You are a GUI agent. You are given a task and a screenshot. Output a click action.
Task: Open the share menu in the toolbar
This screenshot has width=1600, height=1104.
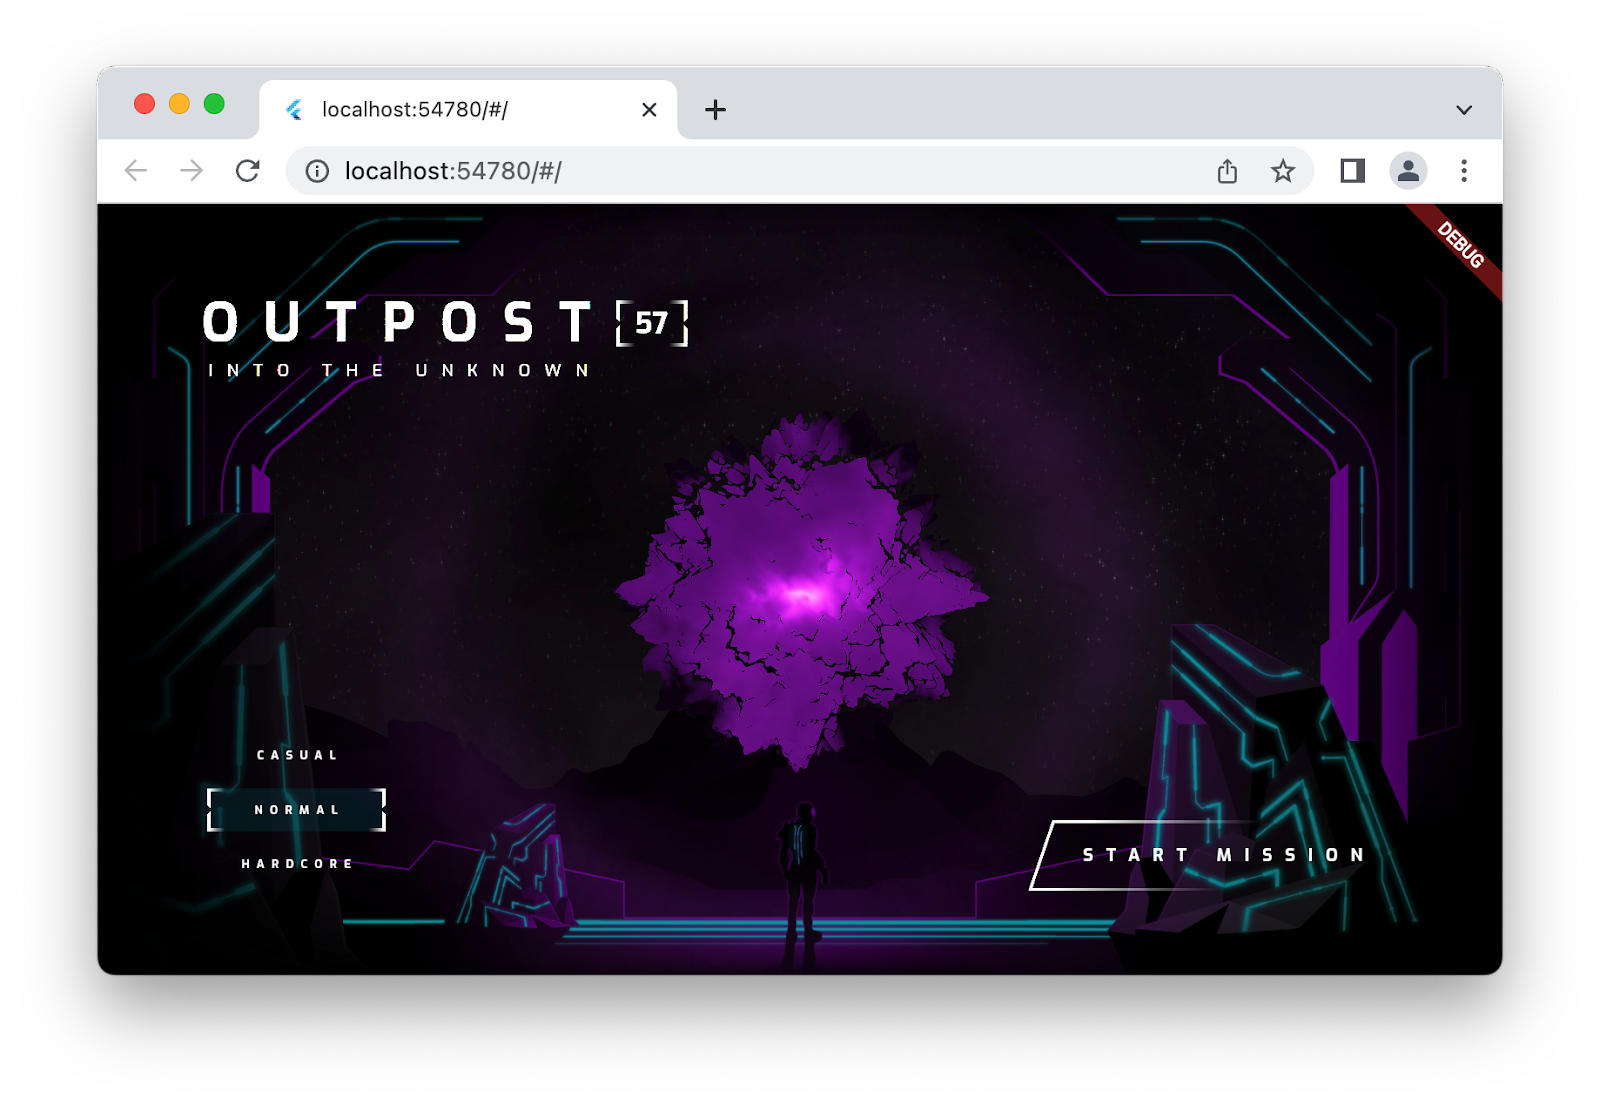(1228, 170)
